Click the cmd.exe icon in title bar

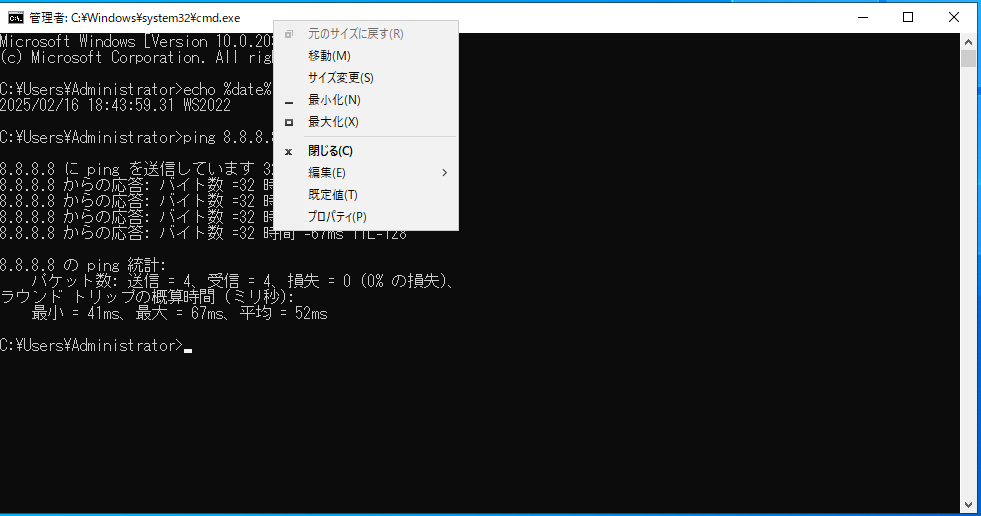coord(16,17)
